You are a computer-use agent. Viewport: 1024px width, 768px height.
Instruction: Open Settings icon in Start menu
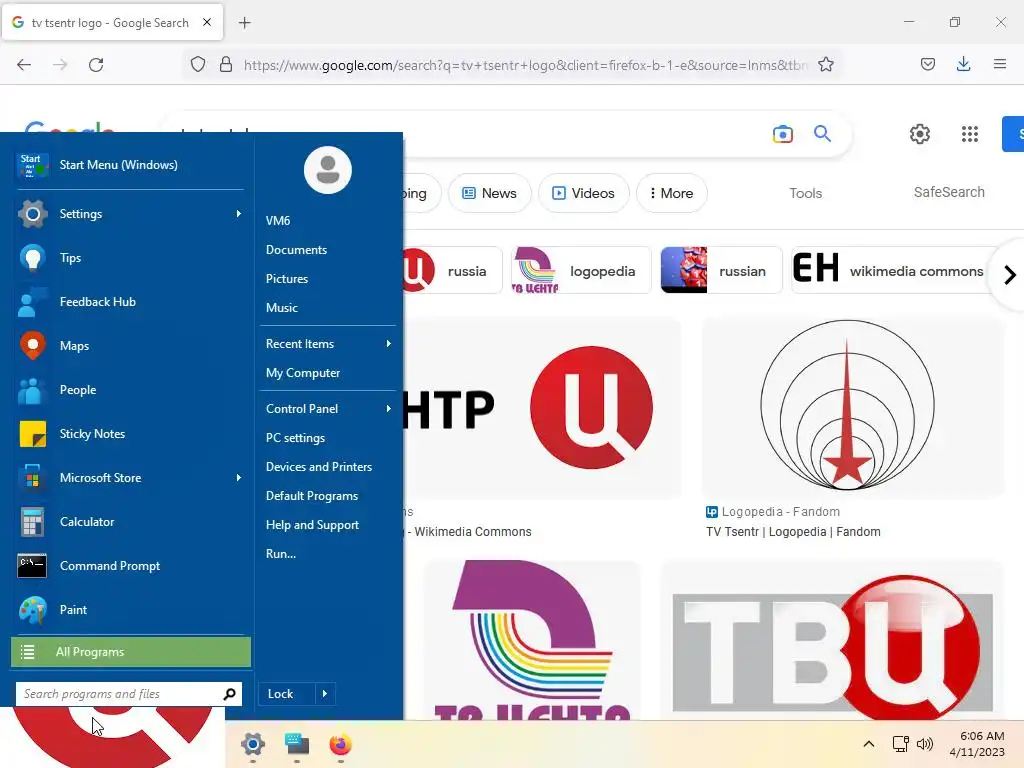[x=33, y=214]
